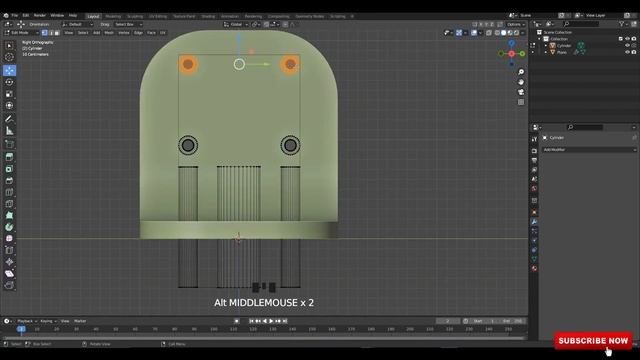
Task: Click current frame marker on timeline
Action: point(21,329)
